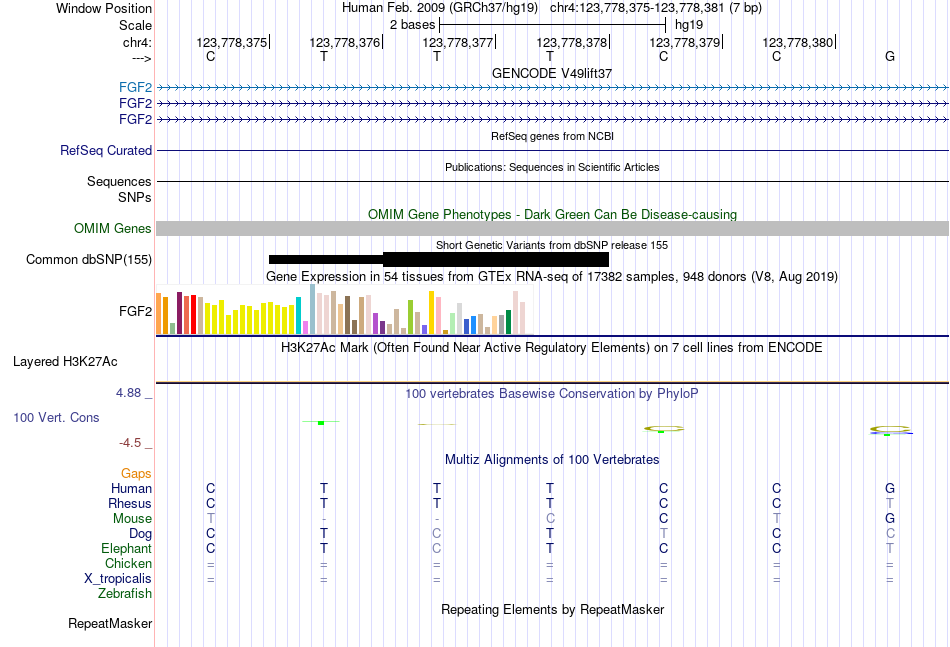Select the Dog species row label
Image resolution: width=950 pixels, height=647 pixels.
pos(141,534)
